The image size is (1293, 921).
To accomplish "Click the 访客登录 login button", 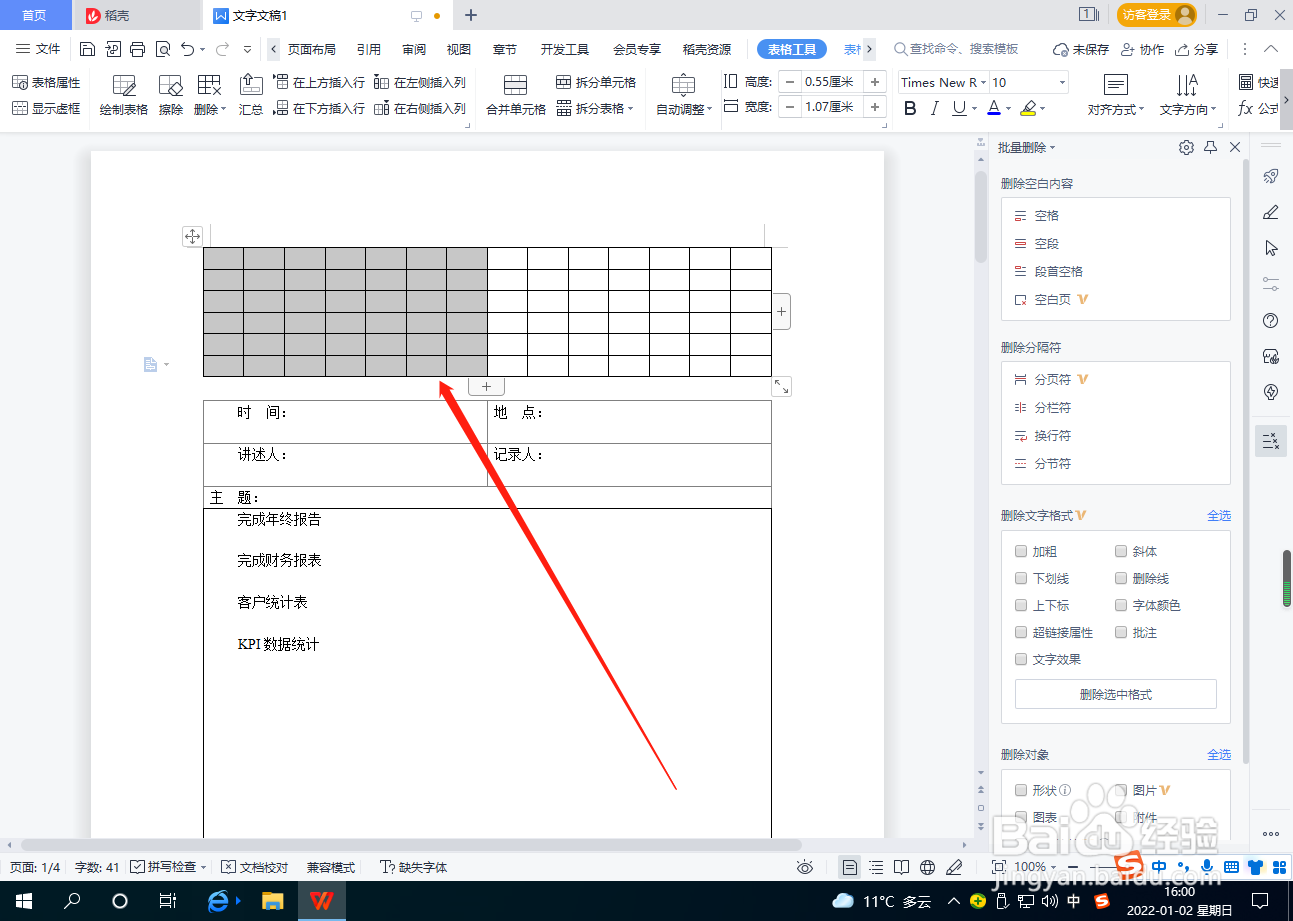I will click(1157, 15).
